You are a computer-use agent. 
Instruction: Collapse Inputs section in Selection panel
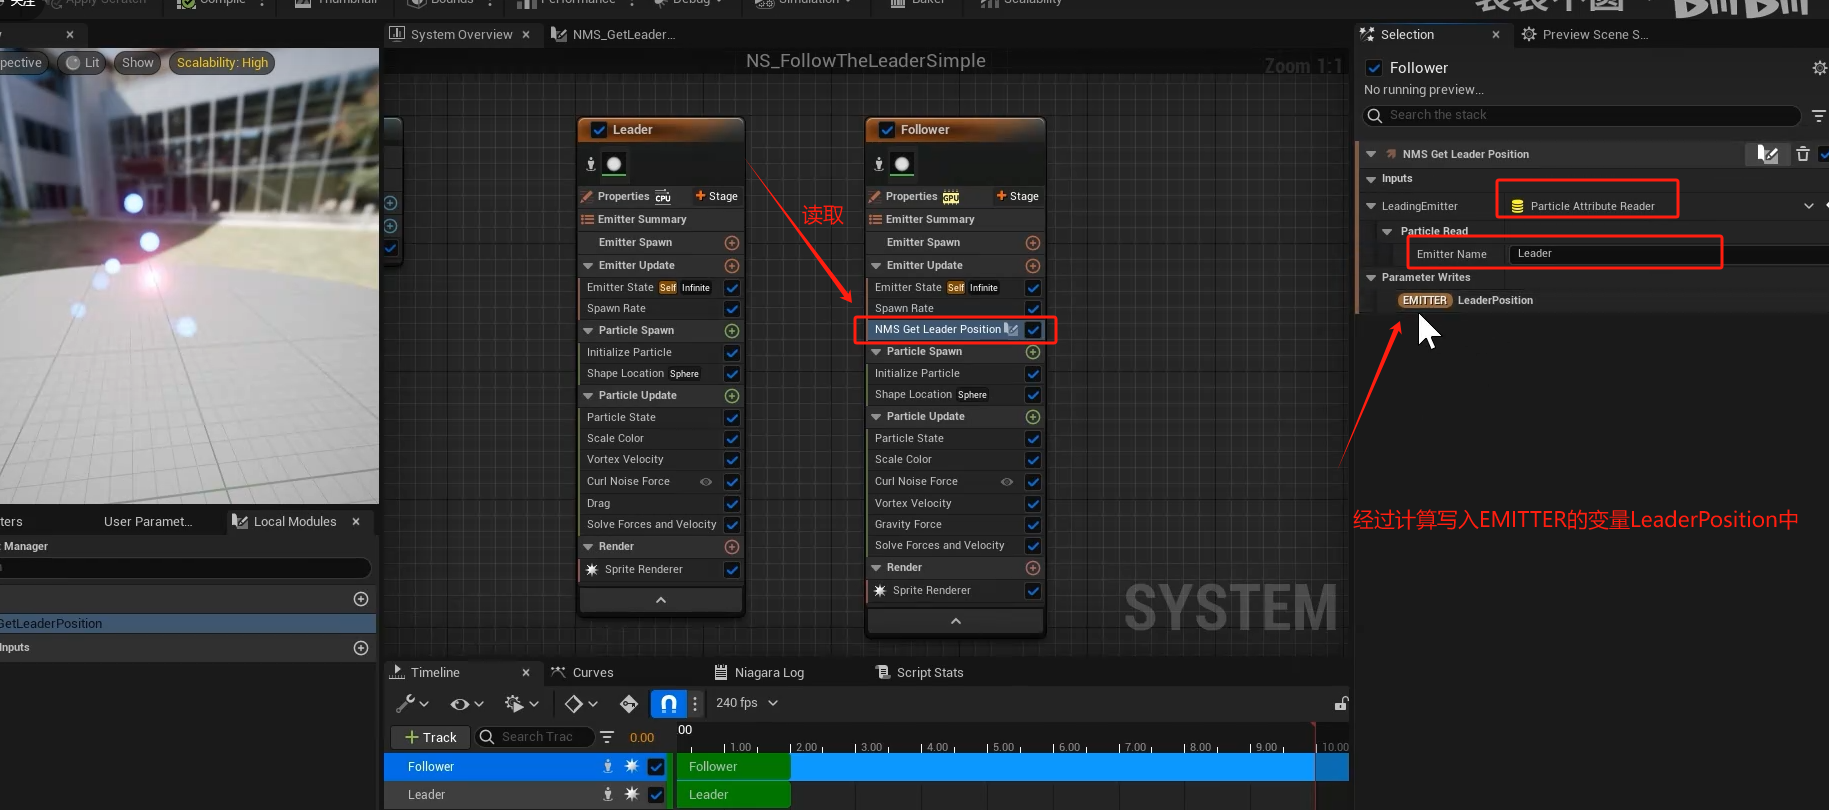click(1371, 179)
